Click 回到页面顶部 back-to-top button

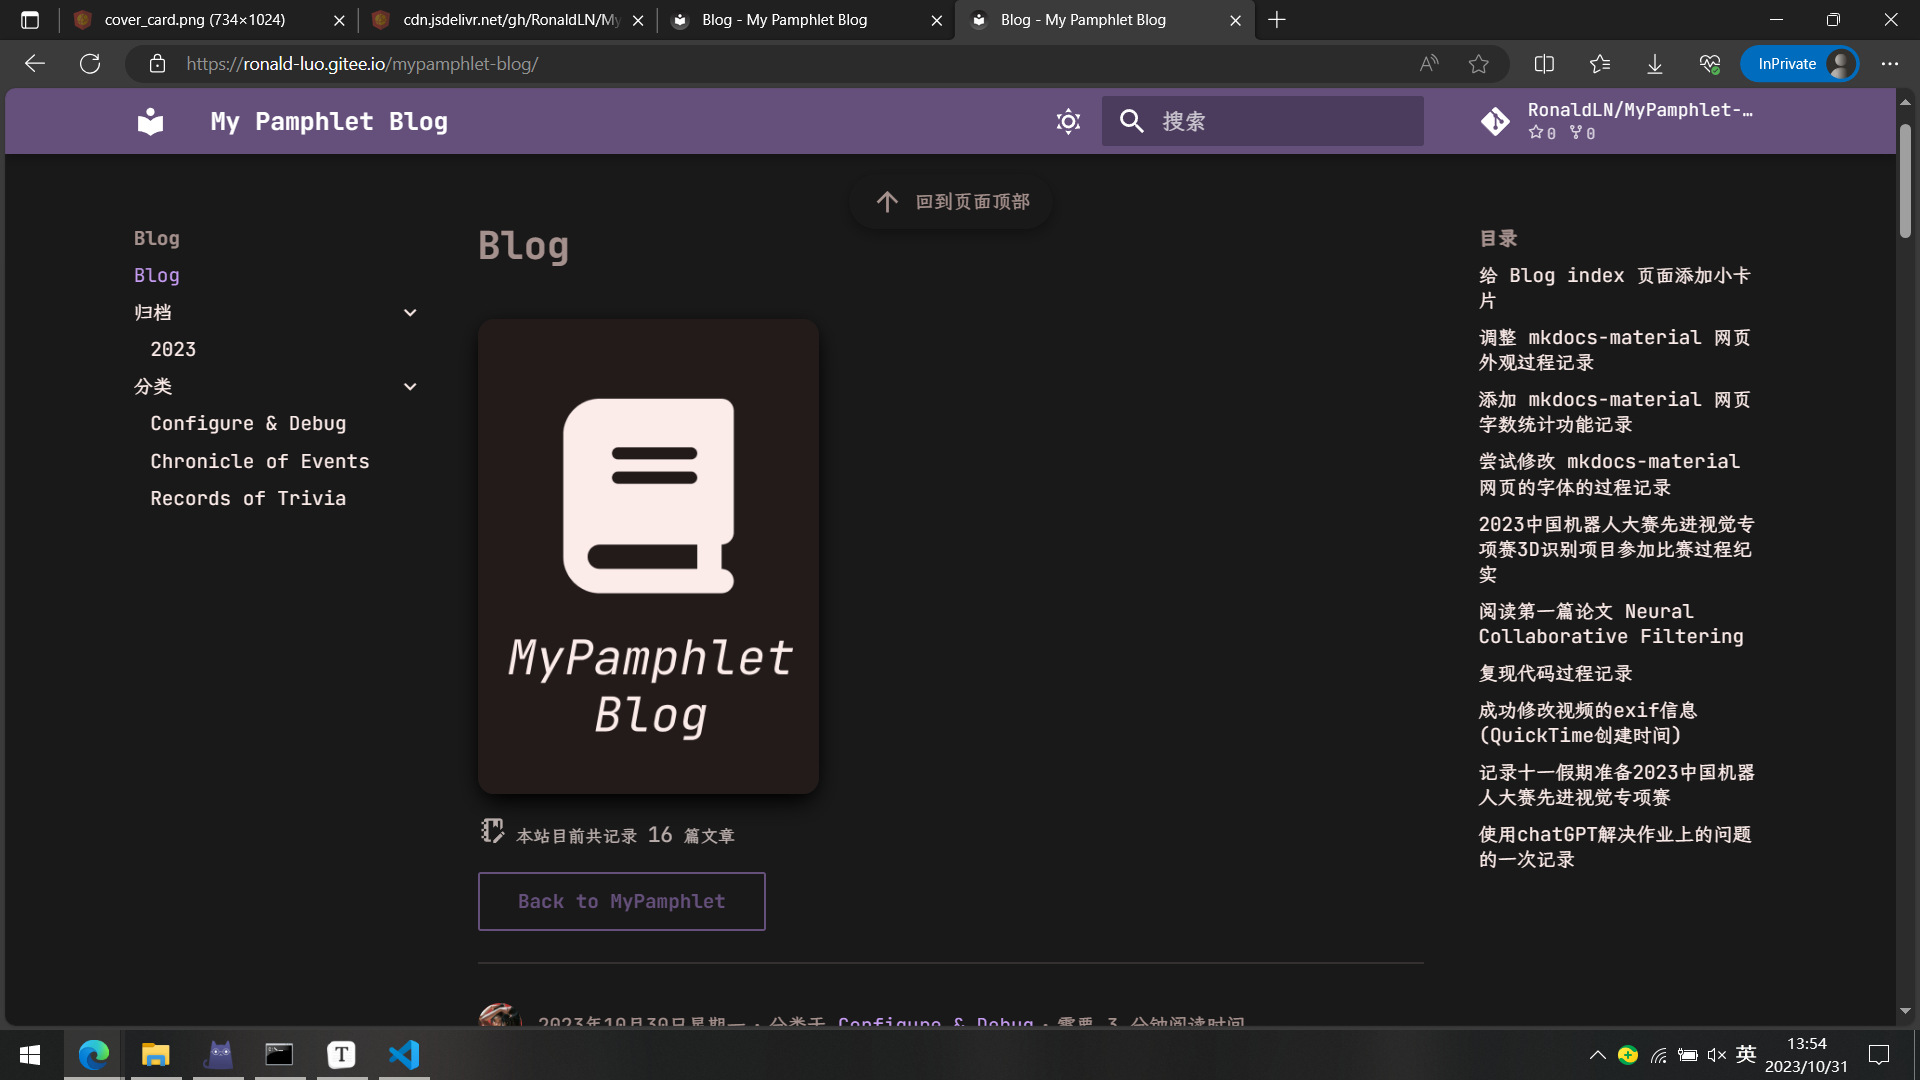pos(951,202)
